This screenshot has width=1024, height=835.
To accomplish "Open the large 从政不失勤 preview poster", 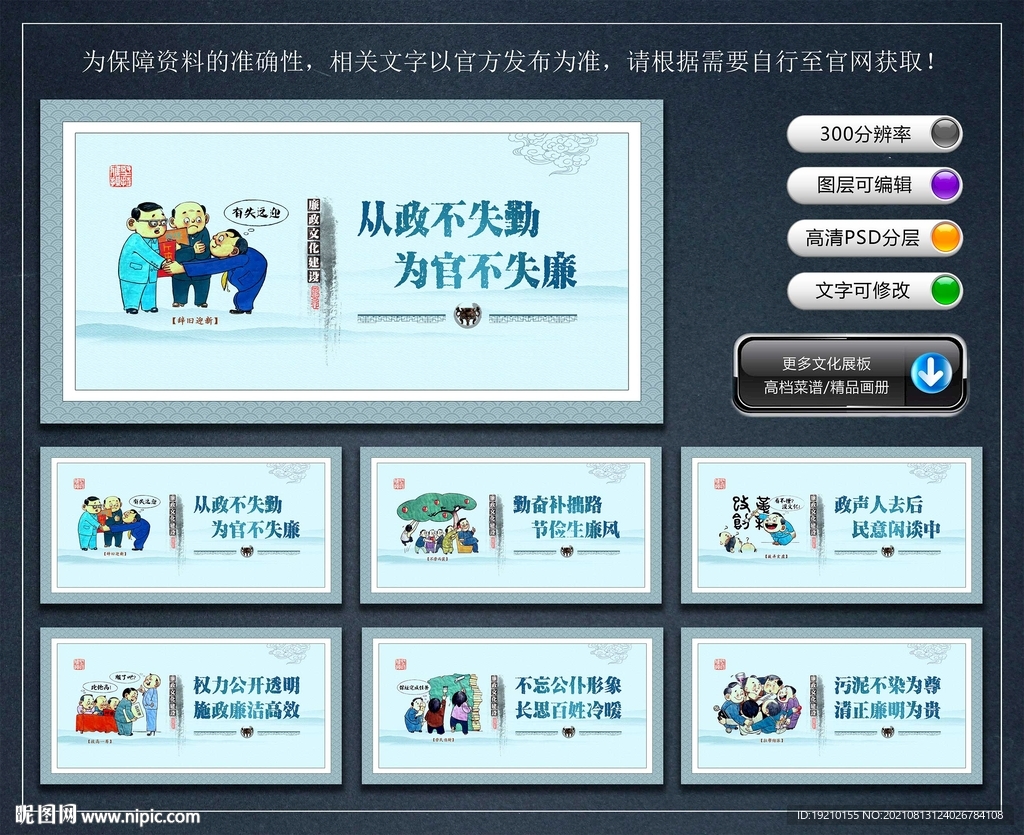I will click(351, 261).
